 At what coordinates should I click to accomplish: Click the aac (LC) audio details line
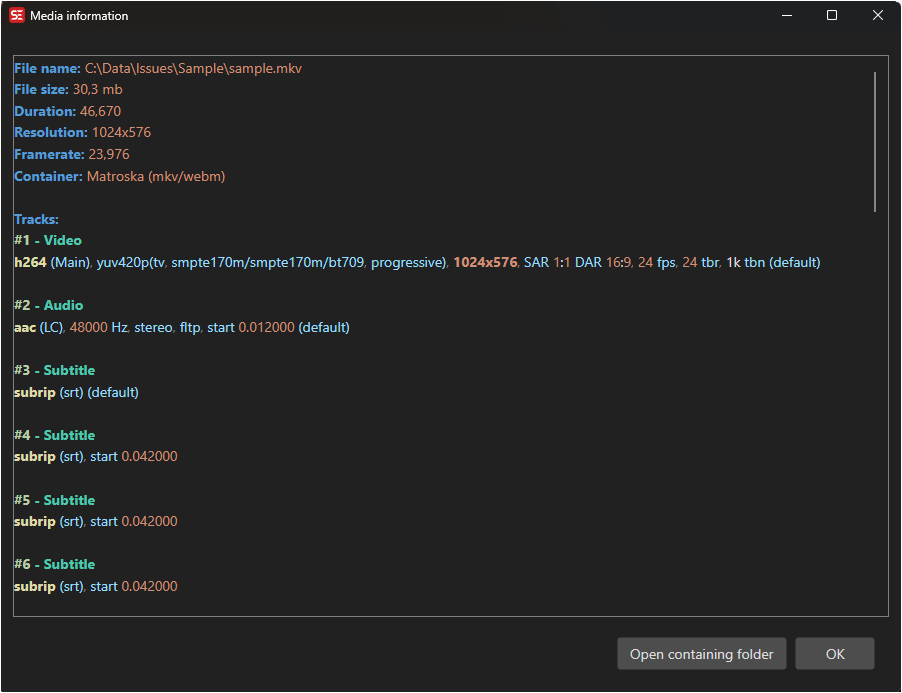point(180,328)
